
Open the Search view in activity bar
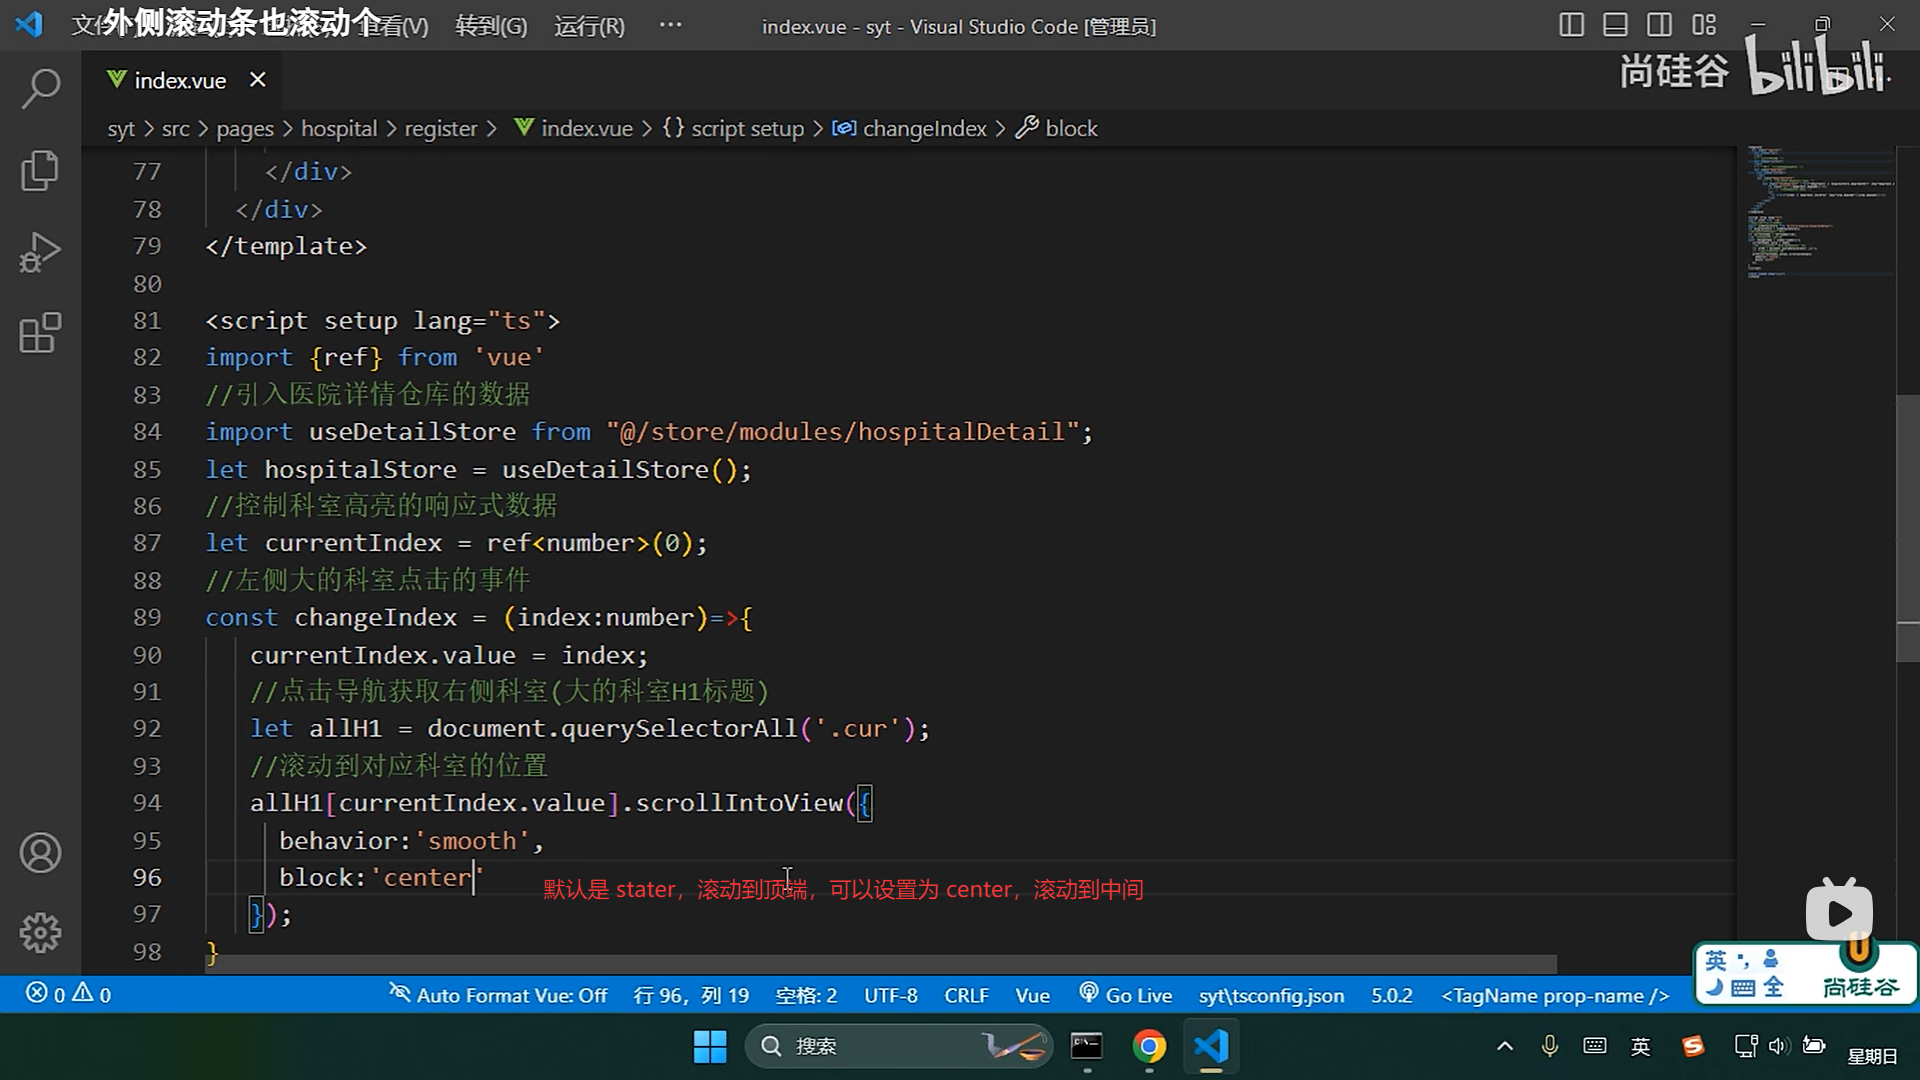[x=40, y=89]
